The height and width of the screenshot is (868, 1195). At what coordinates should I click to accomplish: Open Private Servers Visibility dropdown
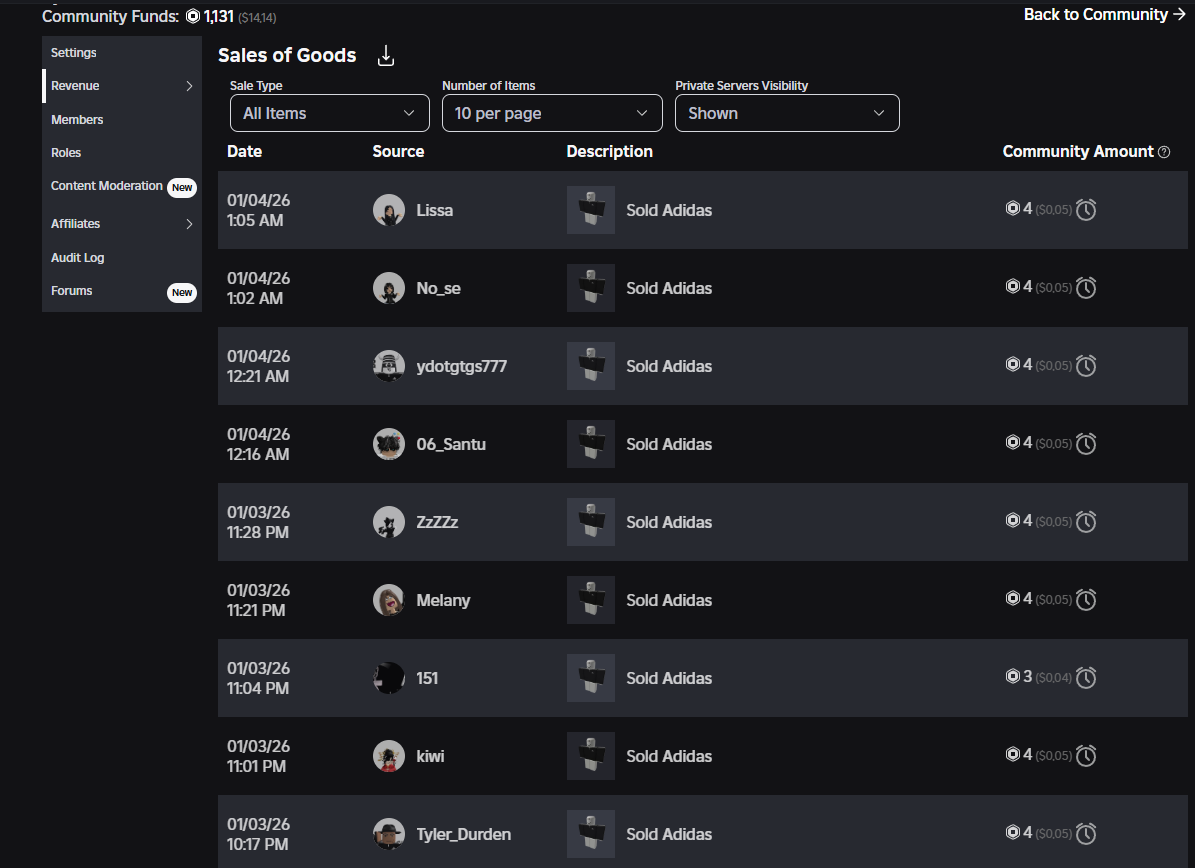click(787, 113)
